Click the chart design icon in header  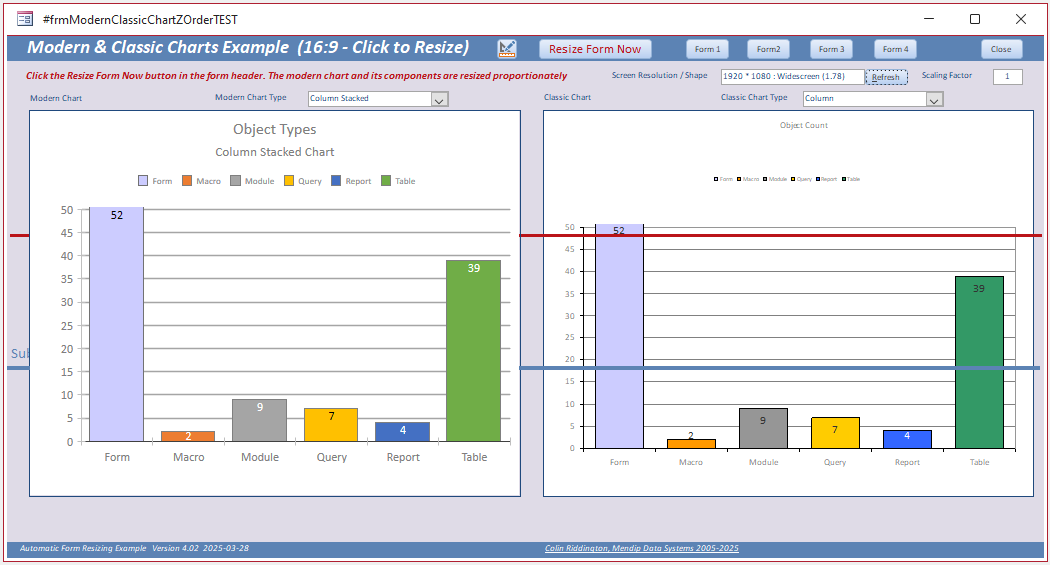507,48
